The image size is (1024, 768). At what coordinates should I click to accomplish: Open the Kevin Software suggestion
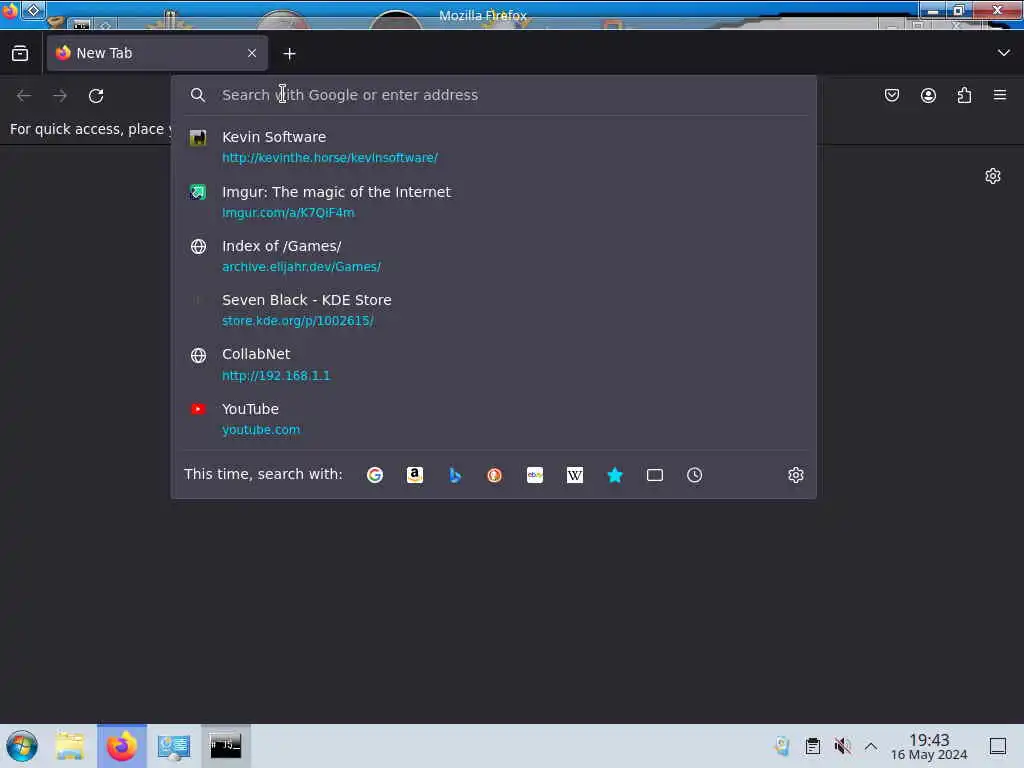click(x=494, y=147)
